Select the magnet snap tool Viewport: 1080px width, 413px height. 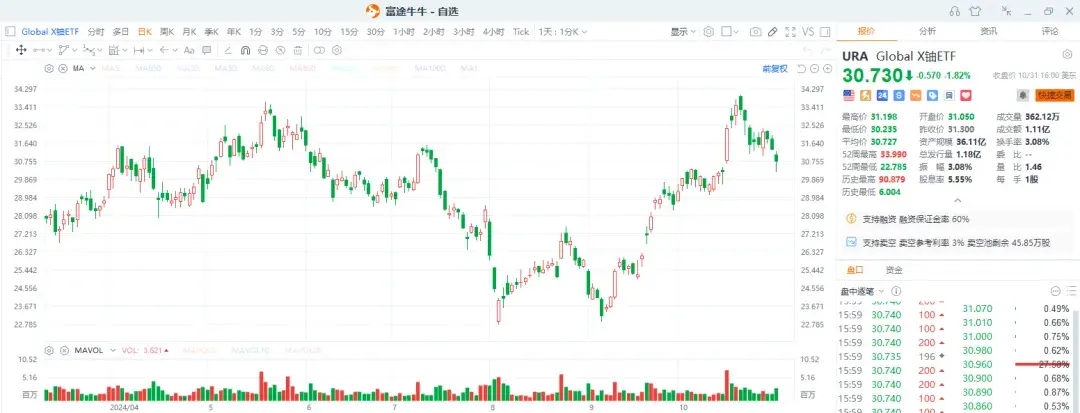pos(245,50)
